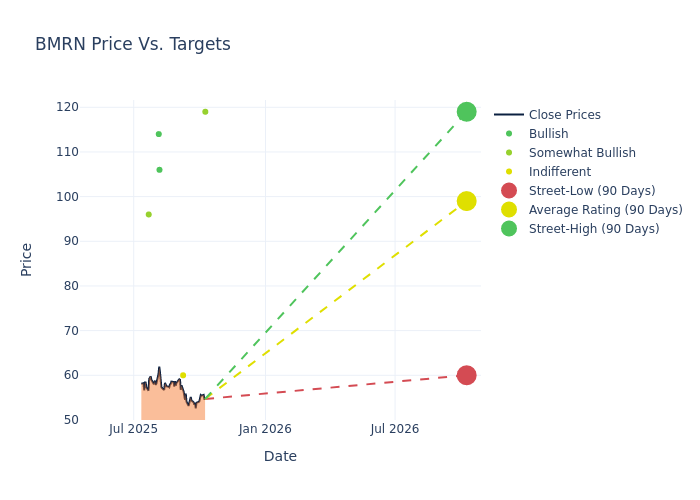700x500 pixels.
Task: Select the Somewhat Bullish dot at price 96
Action: point(149,214)
